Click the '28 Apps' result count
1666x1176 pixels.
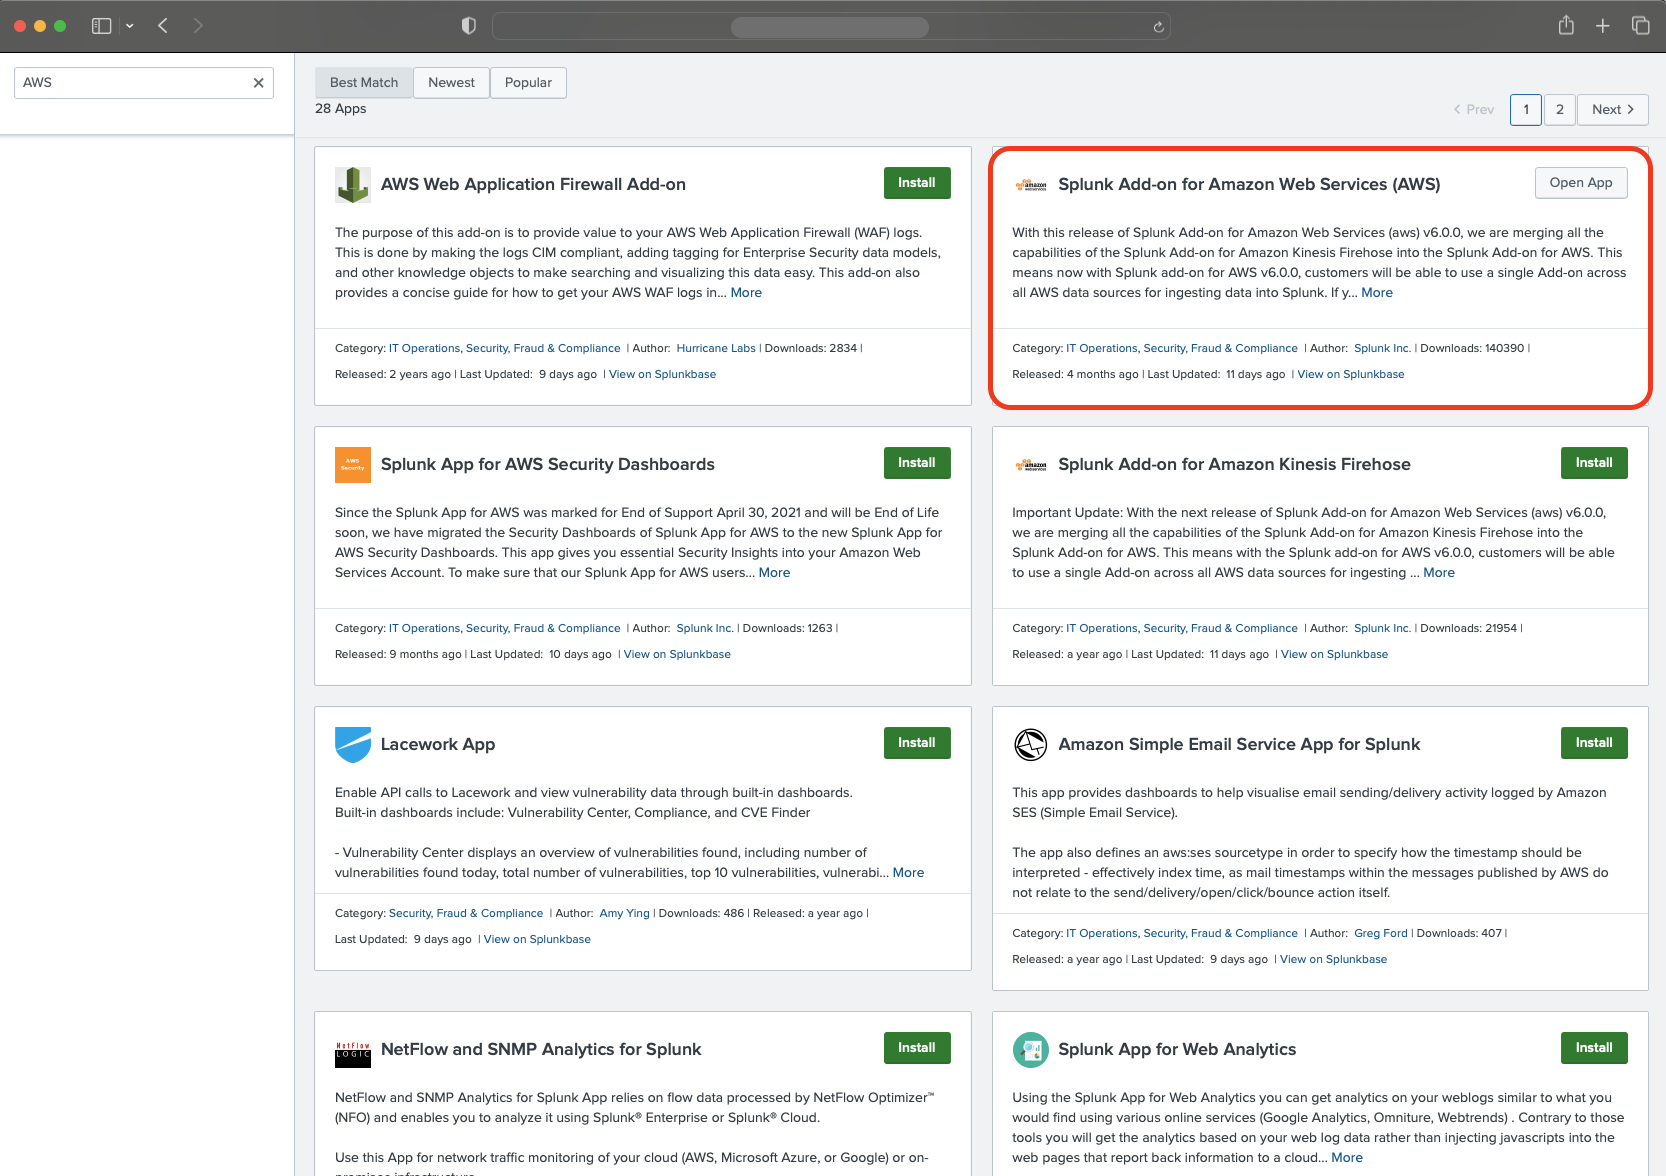pyautogui.click(x=341, y=109)
